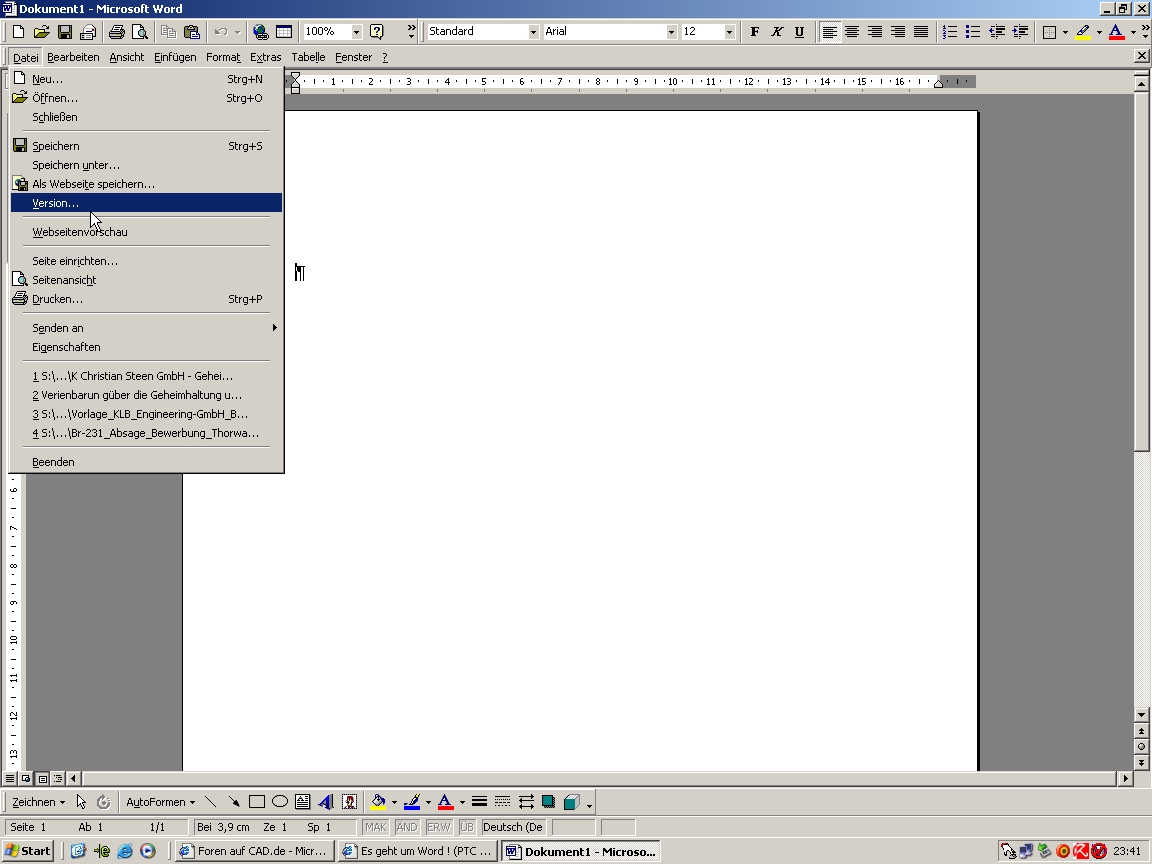The height and width of the screenshot is (864, 1152).
Task: Open the highlight color dropdown arrow
Action: tap(1099, 32)
